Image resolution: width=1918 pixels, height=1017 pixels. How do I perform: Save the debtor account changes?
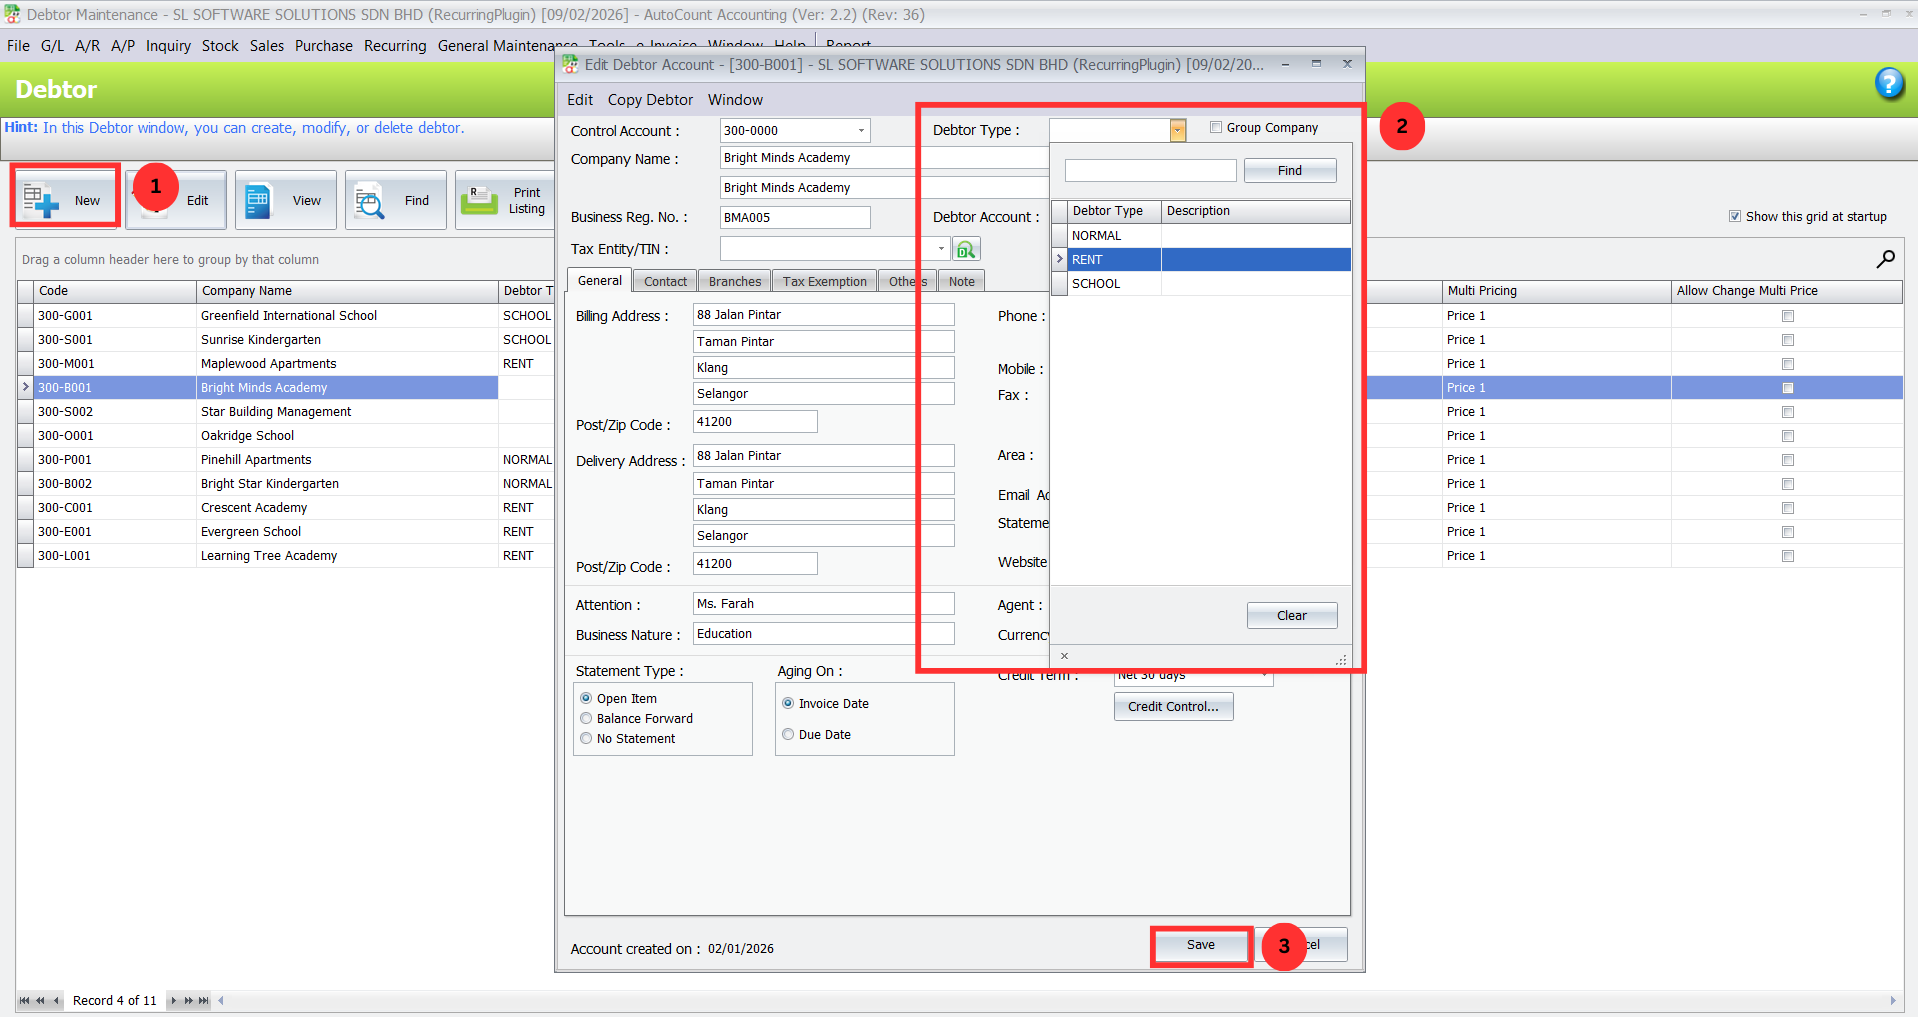click(1200, 944)
